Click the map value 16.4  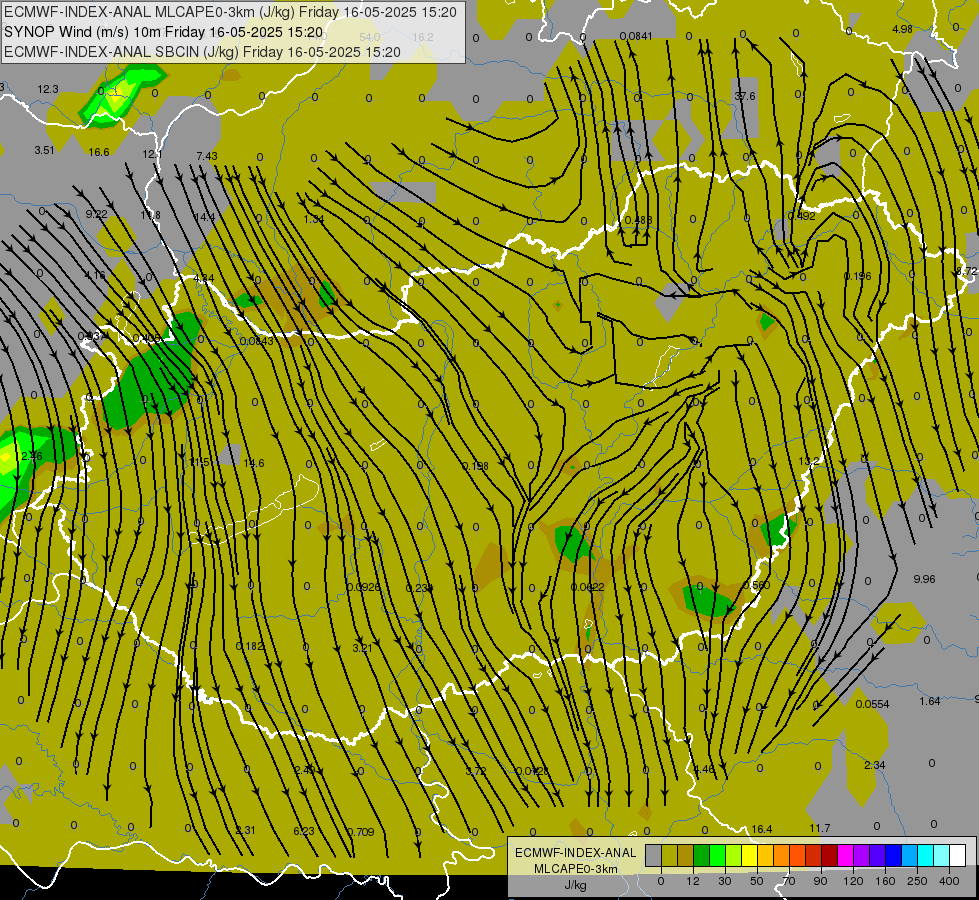coord(762,829)
